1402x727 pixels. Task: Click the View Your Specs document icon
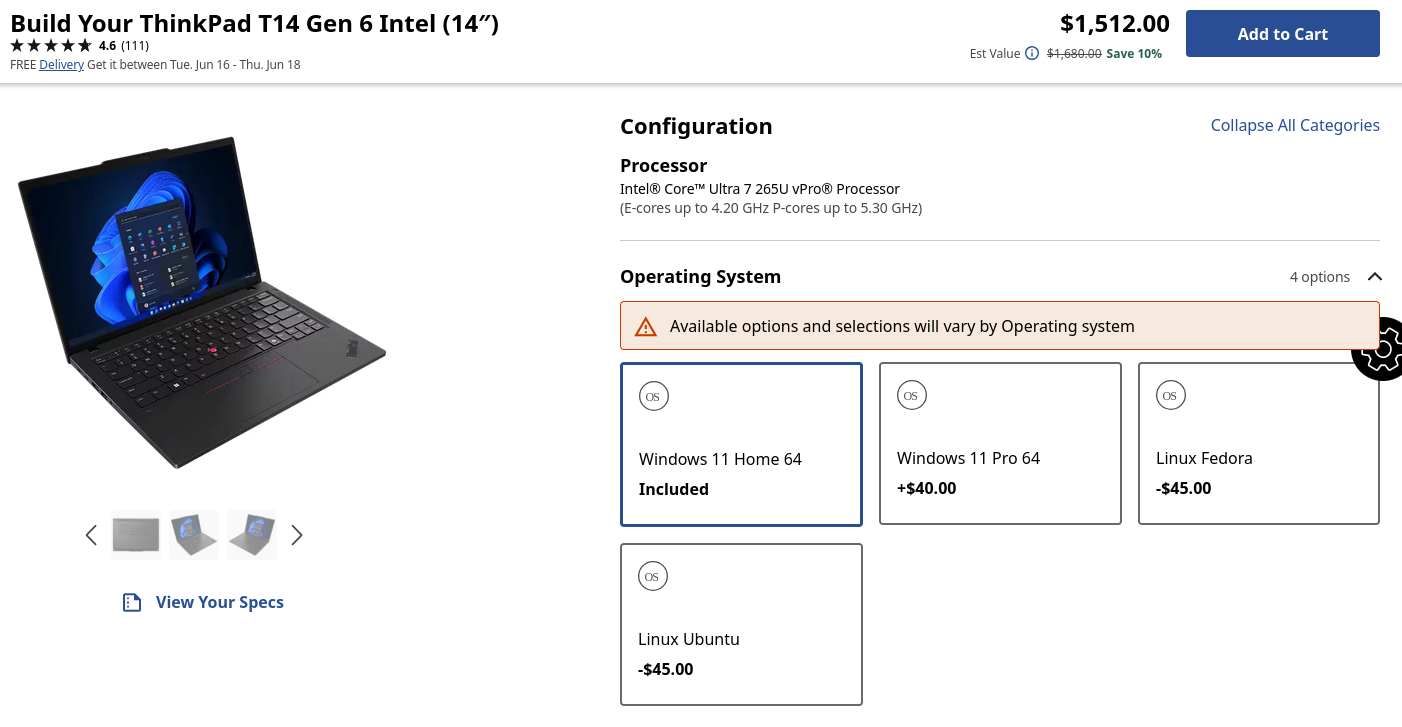pos(131,602)
